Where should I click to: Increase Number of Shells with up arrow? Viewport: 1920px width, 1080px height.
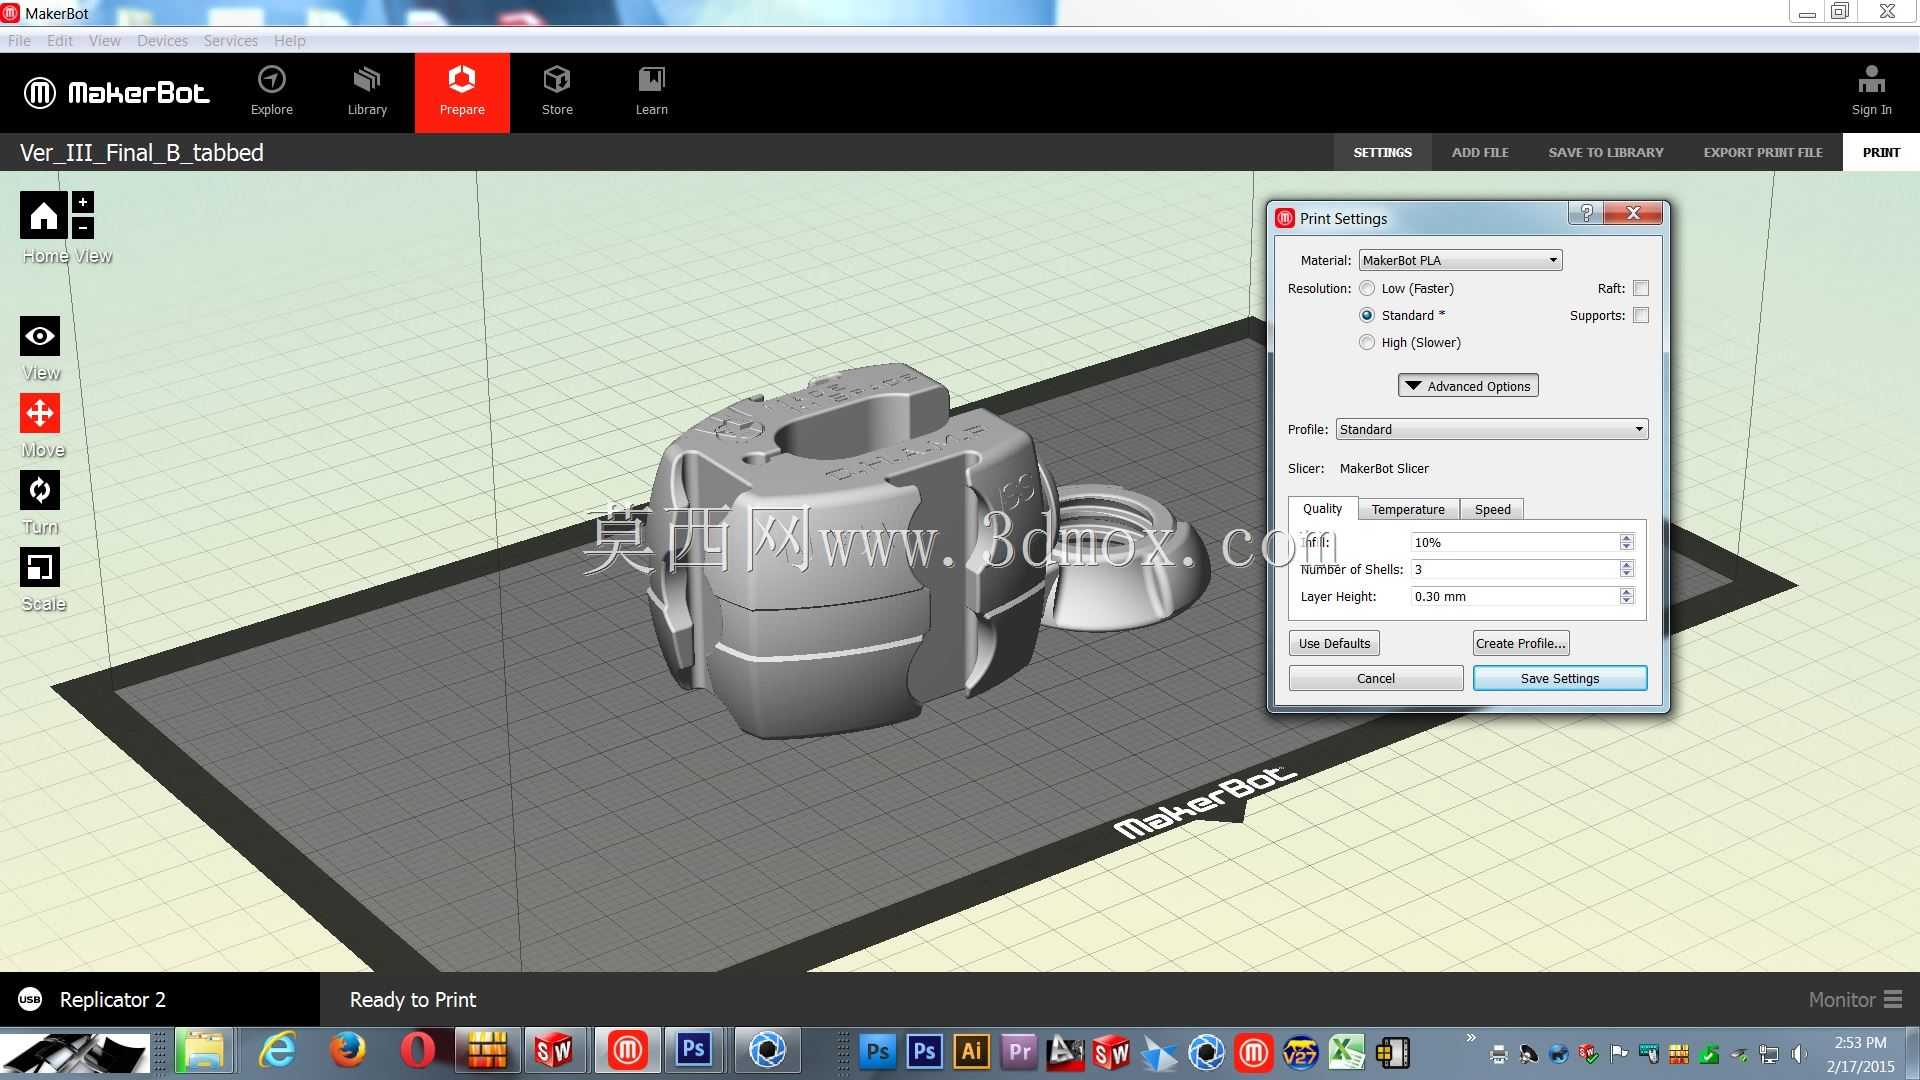click(x=1627, y=565)
